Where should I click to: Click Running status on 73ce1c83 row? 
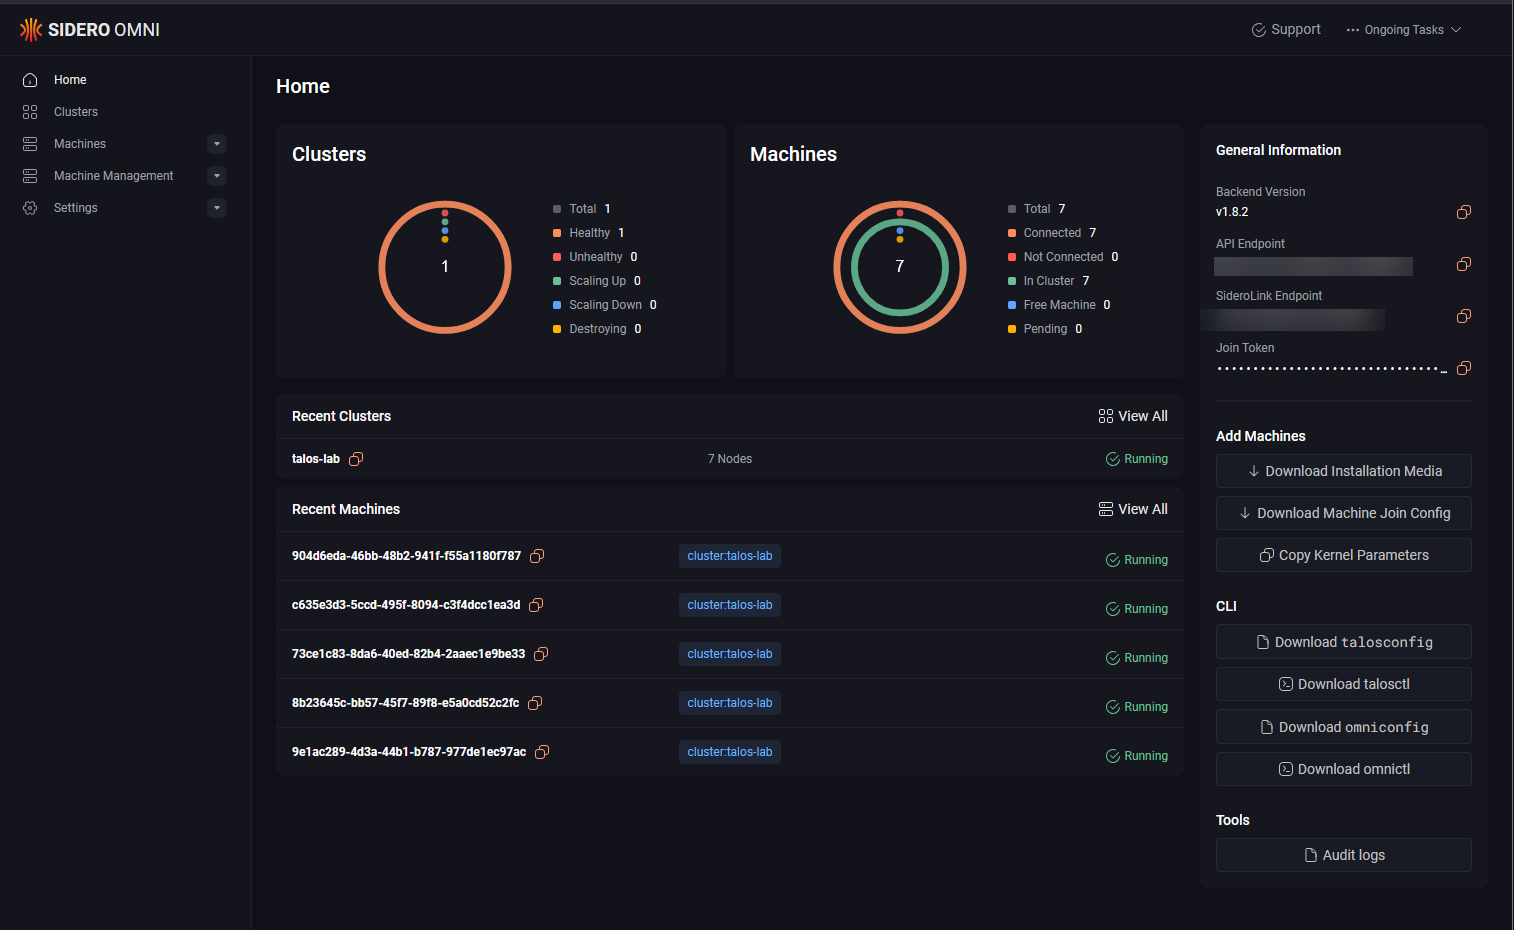pyautogui.click(x=1137, y=658)
